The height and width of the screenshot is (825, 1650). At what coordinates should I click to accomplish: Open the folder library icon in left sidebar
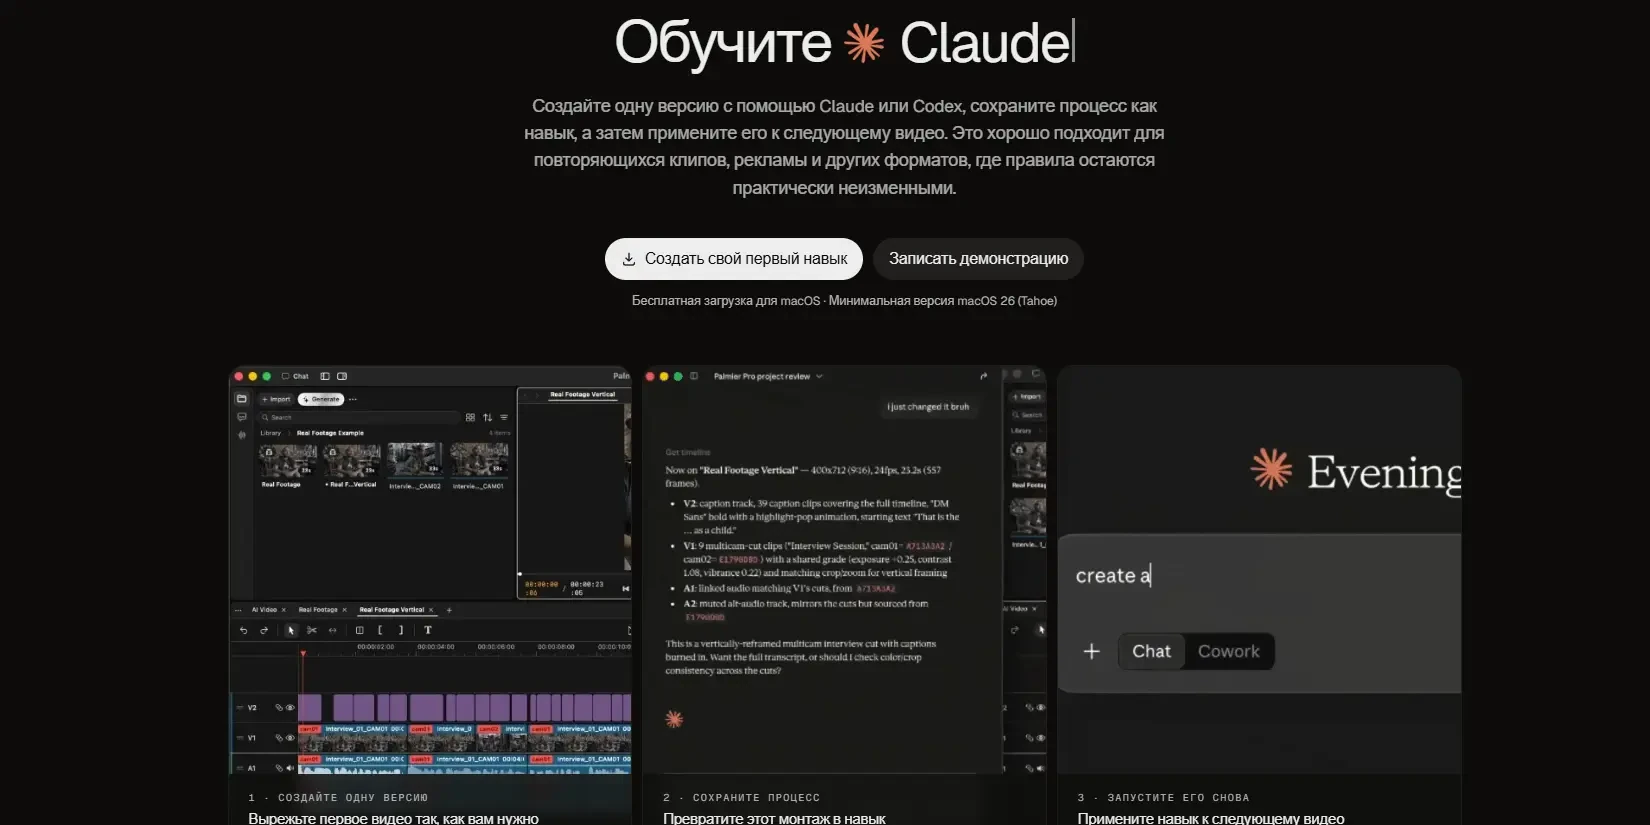pyautogui.click(x=241, y=399)
